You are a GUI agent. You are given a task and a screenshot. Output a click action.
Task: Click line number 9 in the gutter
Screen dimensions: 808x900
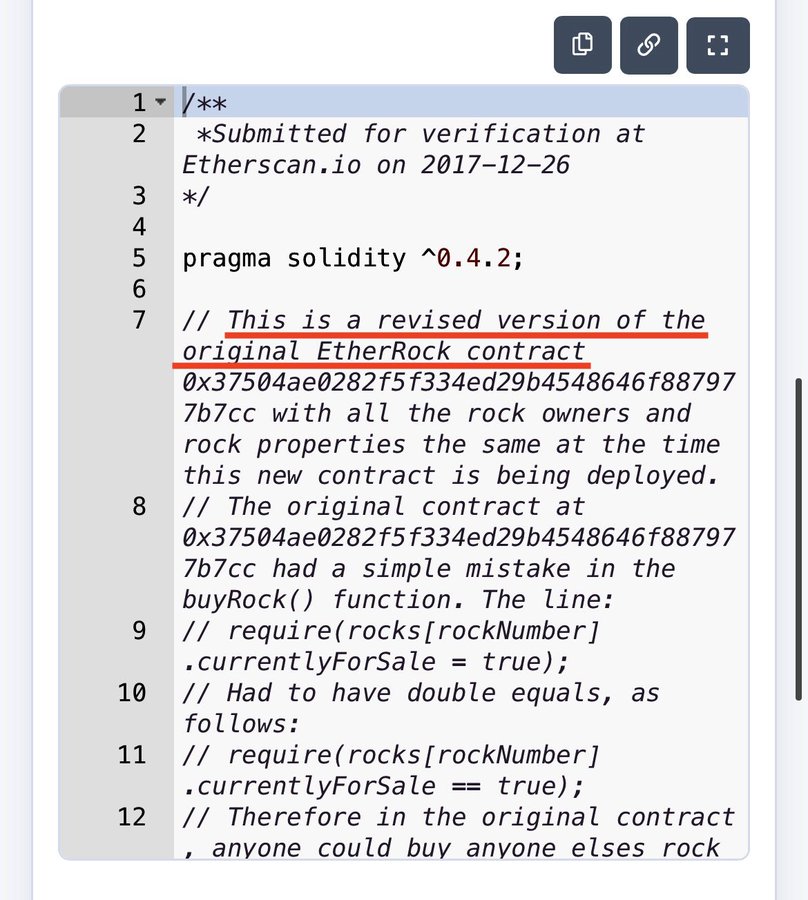pyautogui.click(x=139, y=631)
